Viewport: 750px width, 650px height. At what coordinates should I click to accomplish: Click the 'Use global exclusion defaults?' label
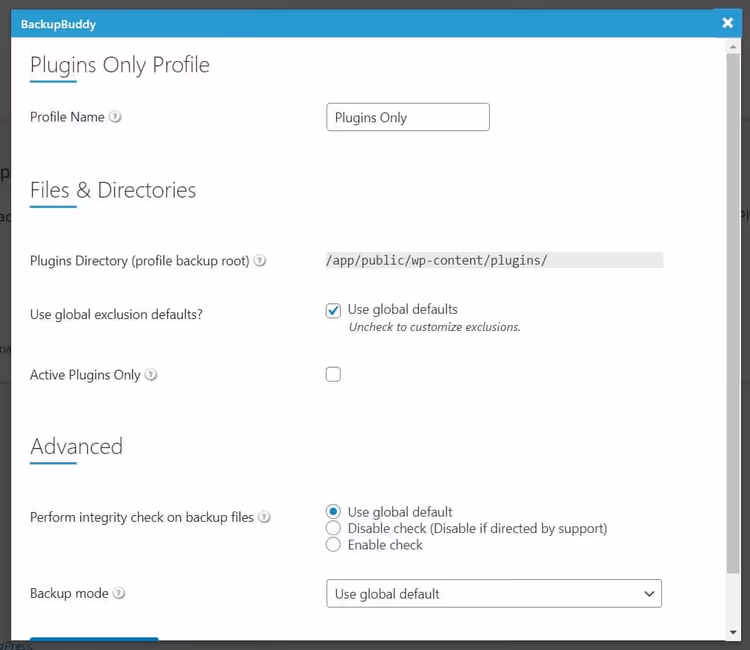[x=116, y=314]
